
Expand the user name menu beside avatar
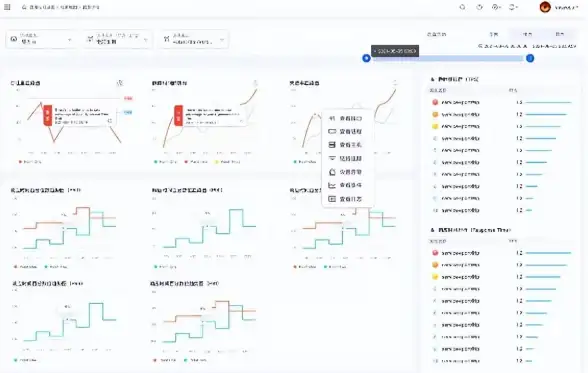(566, 7)
